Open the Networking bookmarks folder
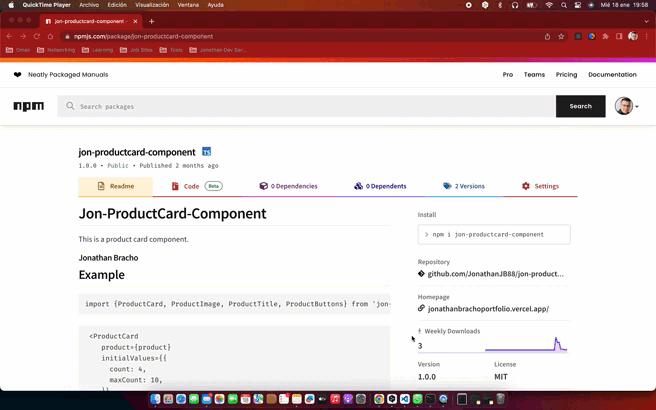The image size is (656, 410). coord(56,50)
